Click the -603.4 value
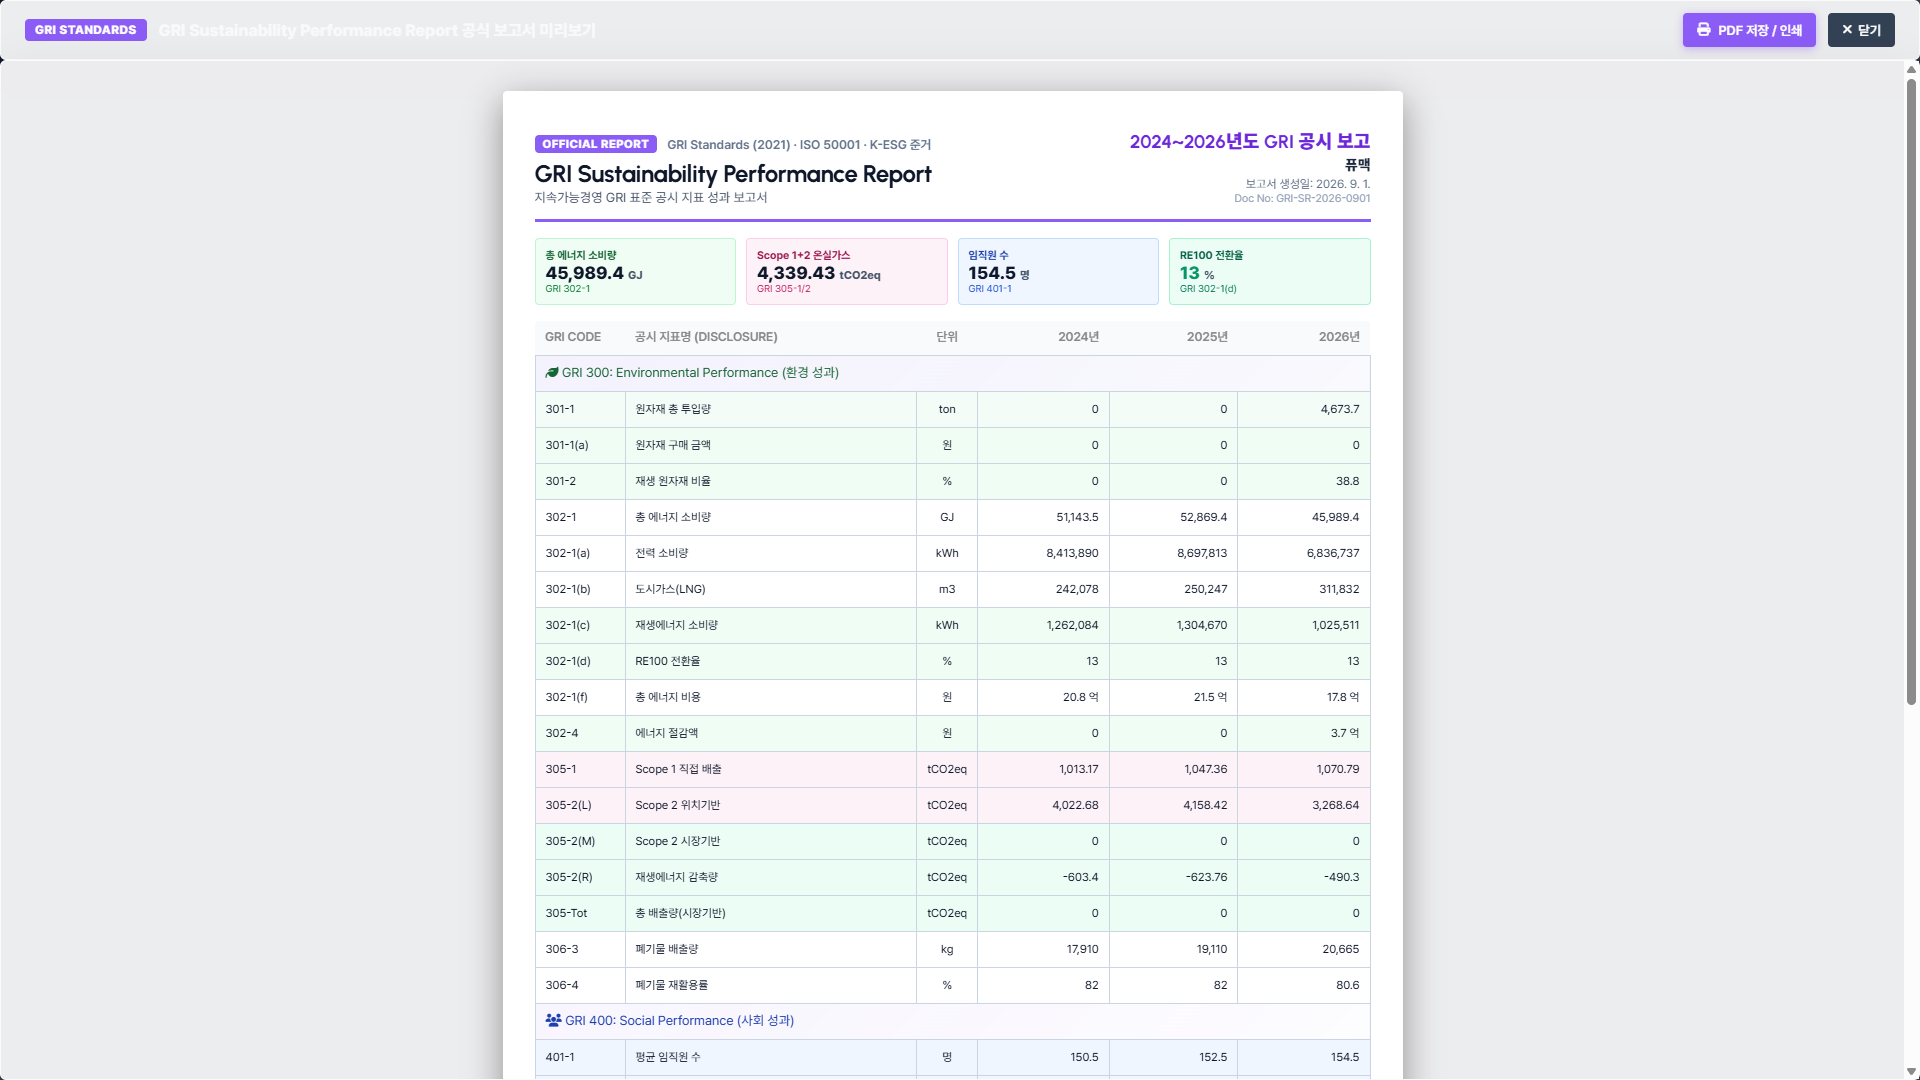The image size is (1920, 1080). (x=1080, y=877)
